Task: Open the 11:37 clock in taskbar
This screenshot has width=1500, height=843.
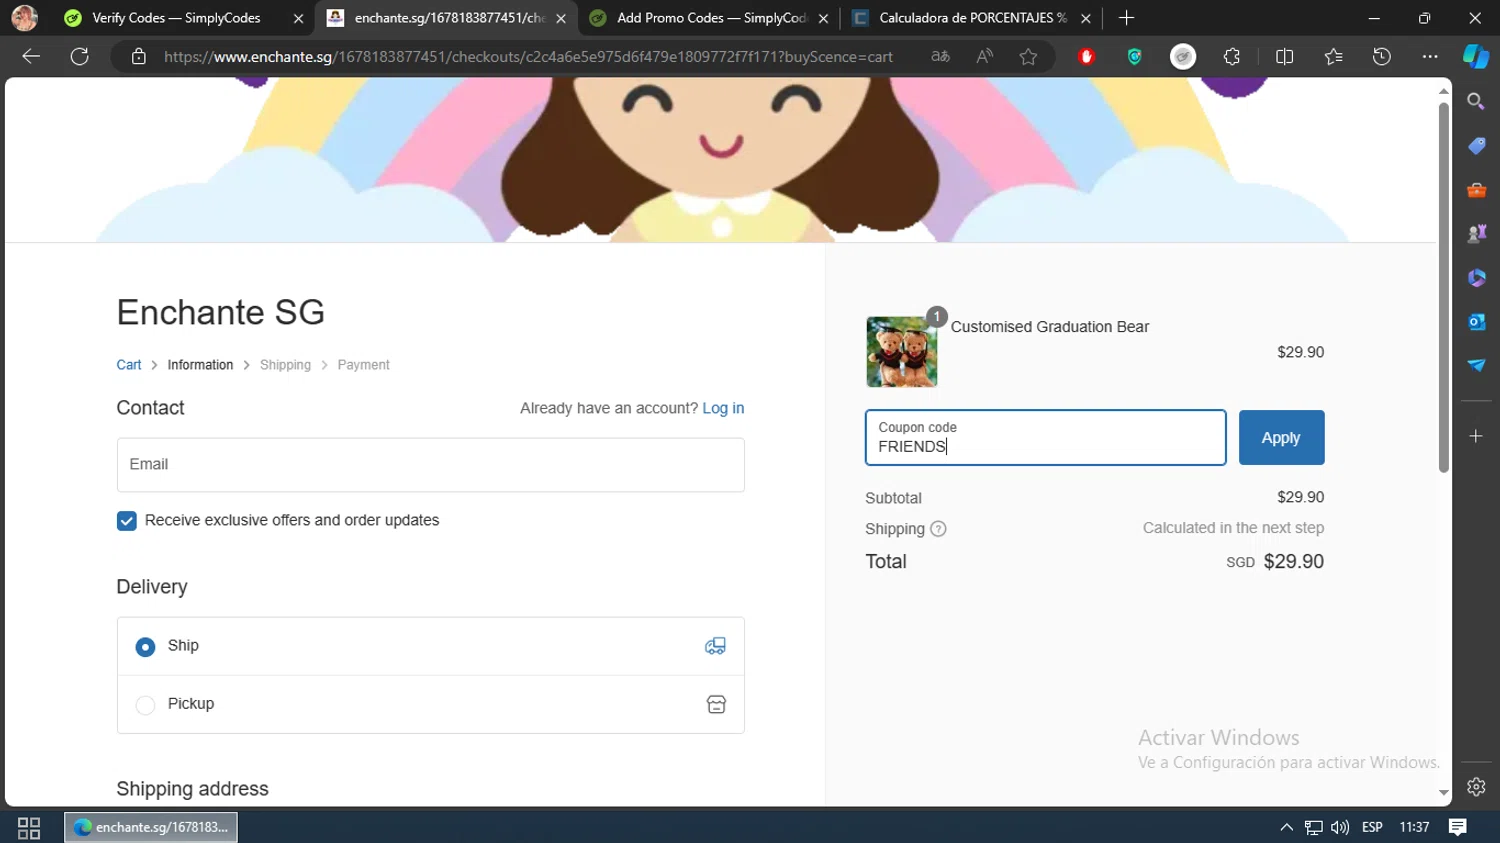Action: pos(1414,827)
